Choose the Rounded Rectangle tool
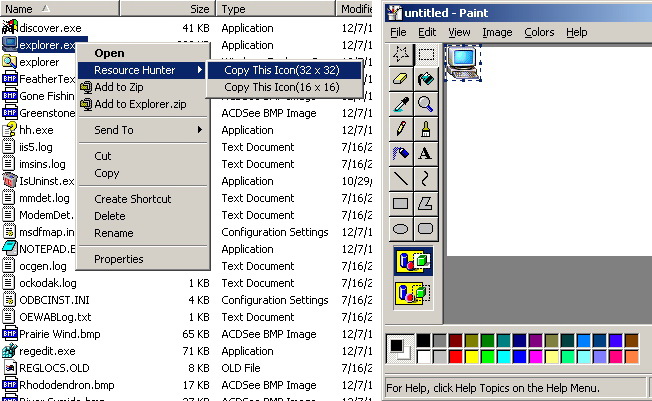This screenshot has width=652, height=401. 426,228
